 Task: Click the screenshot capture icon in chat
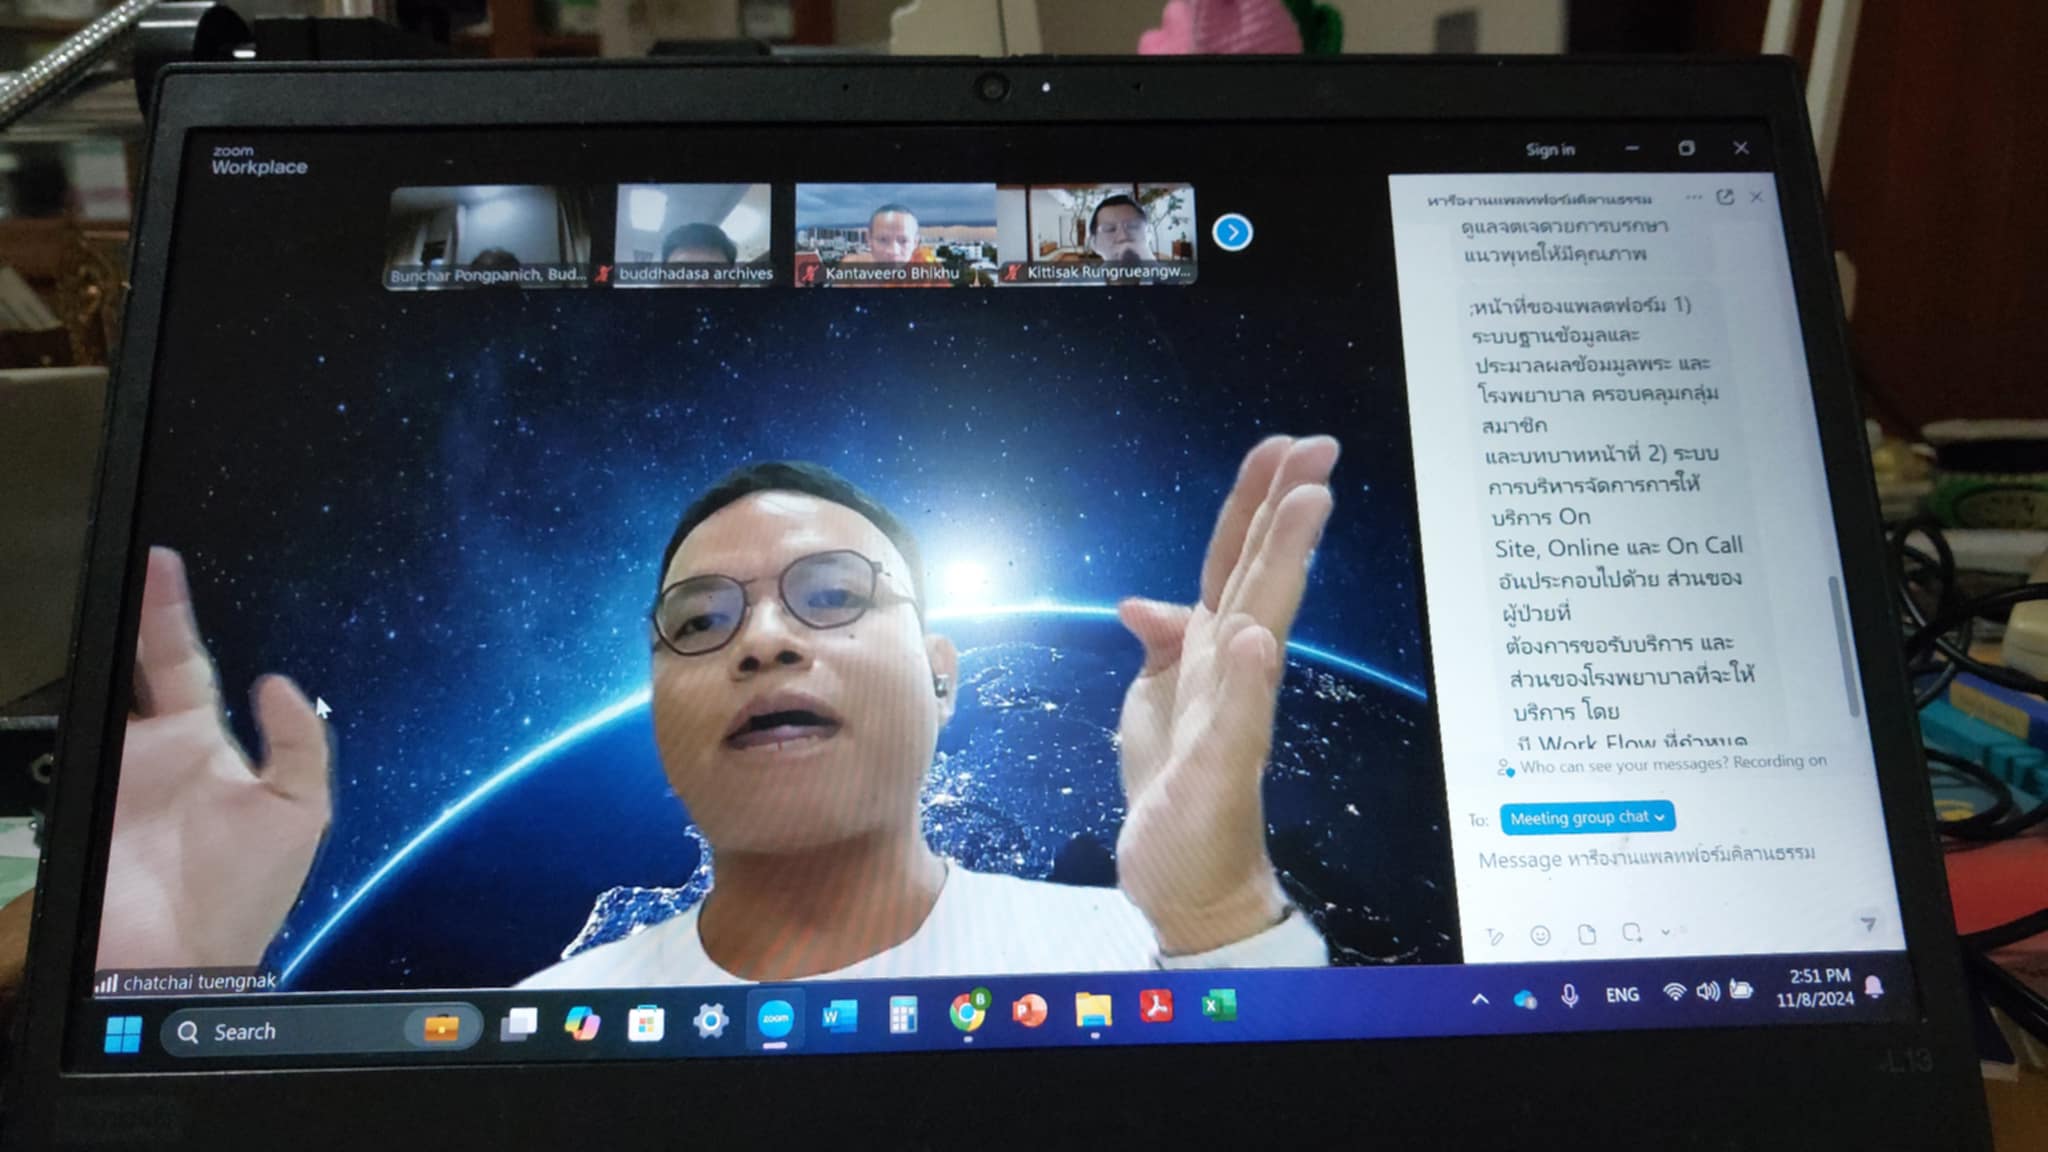pos(1631,932)
